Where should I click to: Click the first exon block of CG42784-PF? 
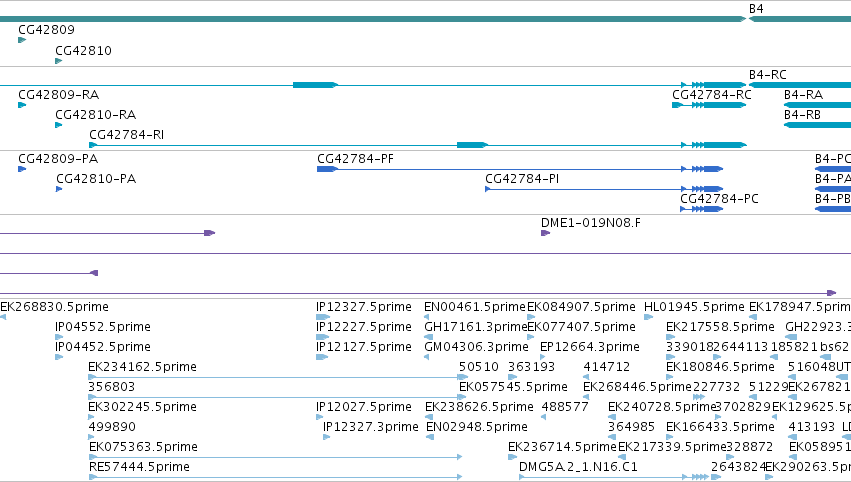pos(327,169)
